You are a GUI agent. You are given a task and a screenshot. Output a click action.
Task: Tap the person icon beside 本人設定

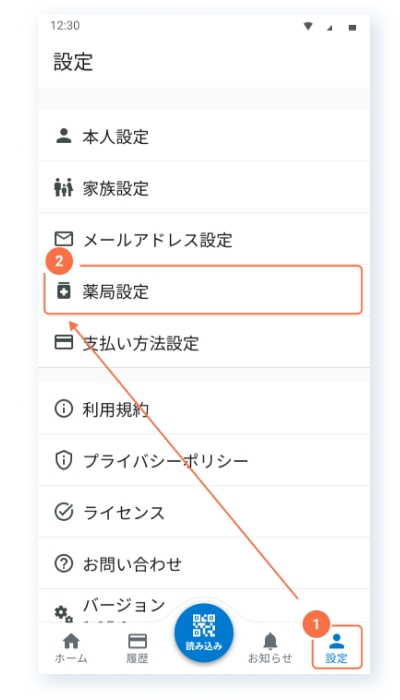coord(63,136)
